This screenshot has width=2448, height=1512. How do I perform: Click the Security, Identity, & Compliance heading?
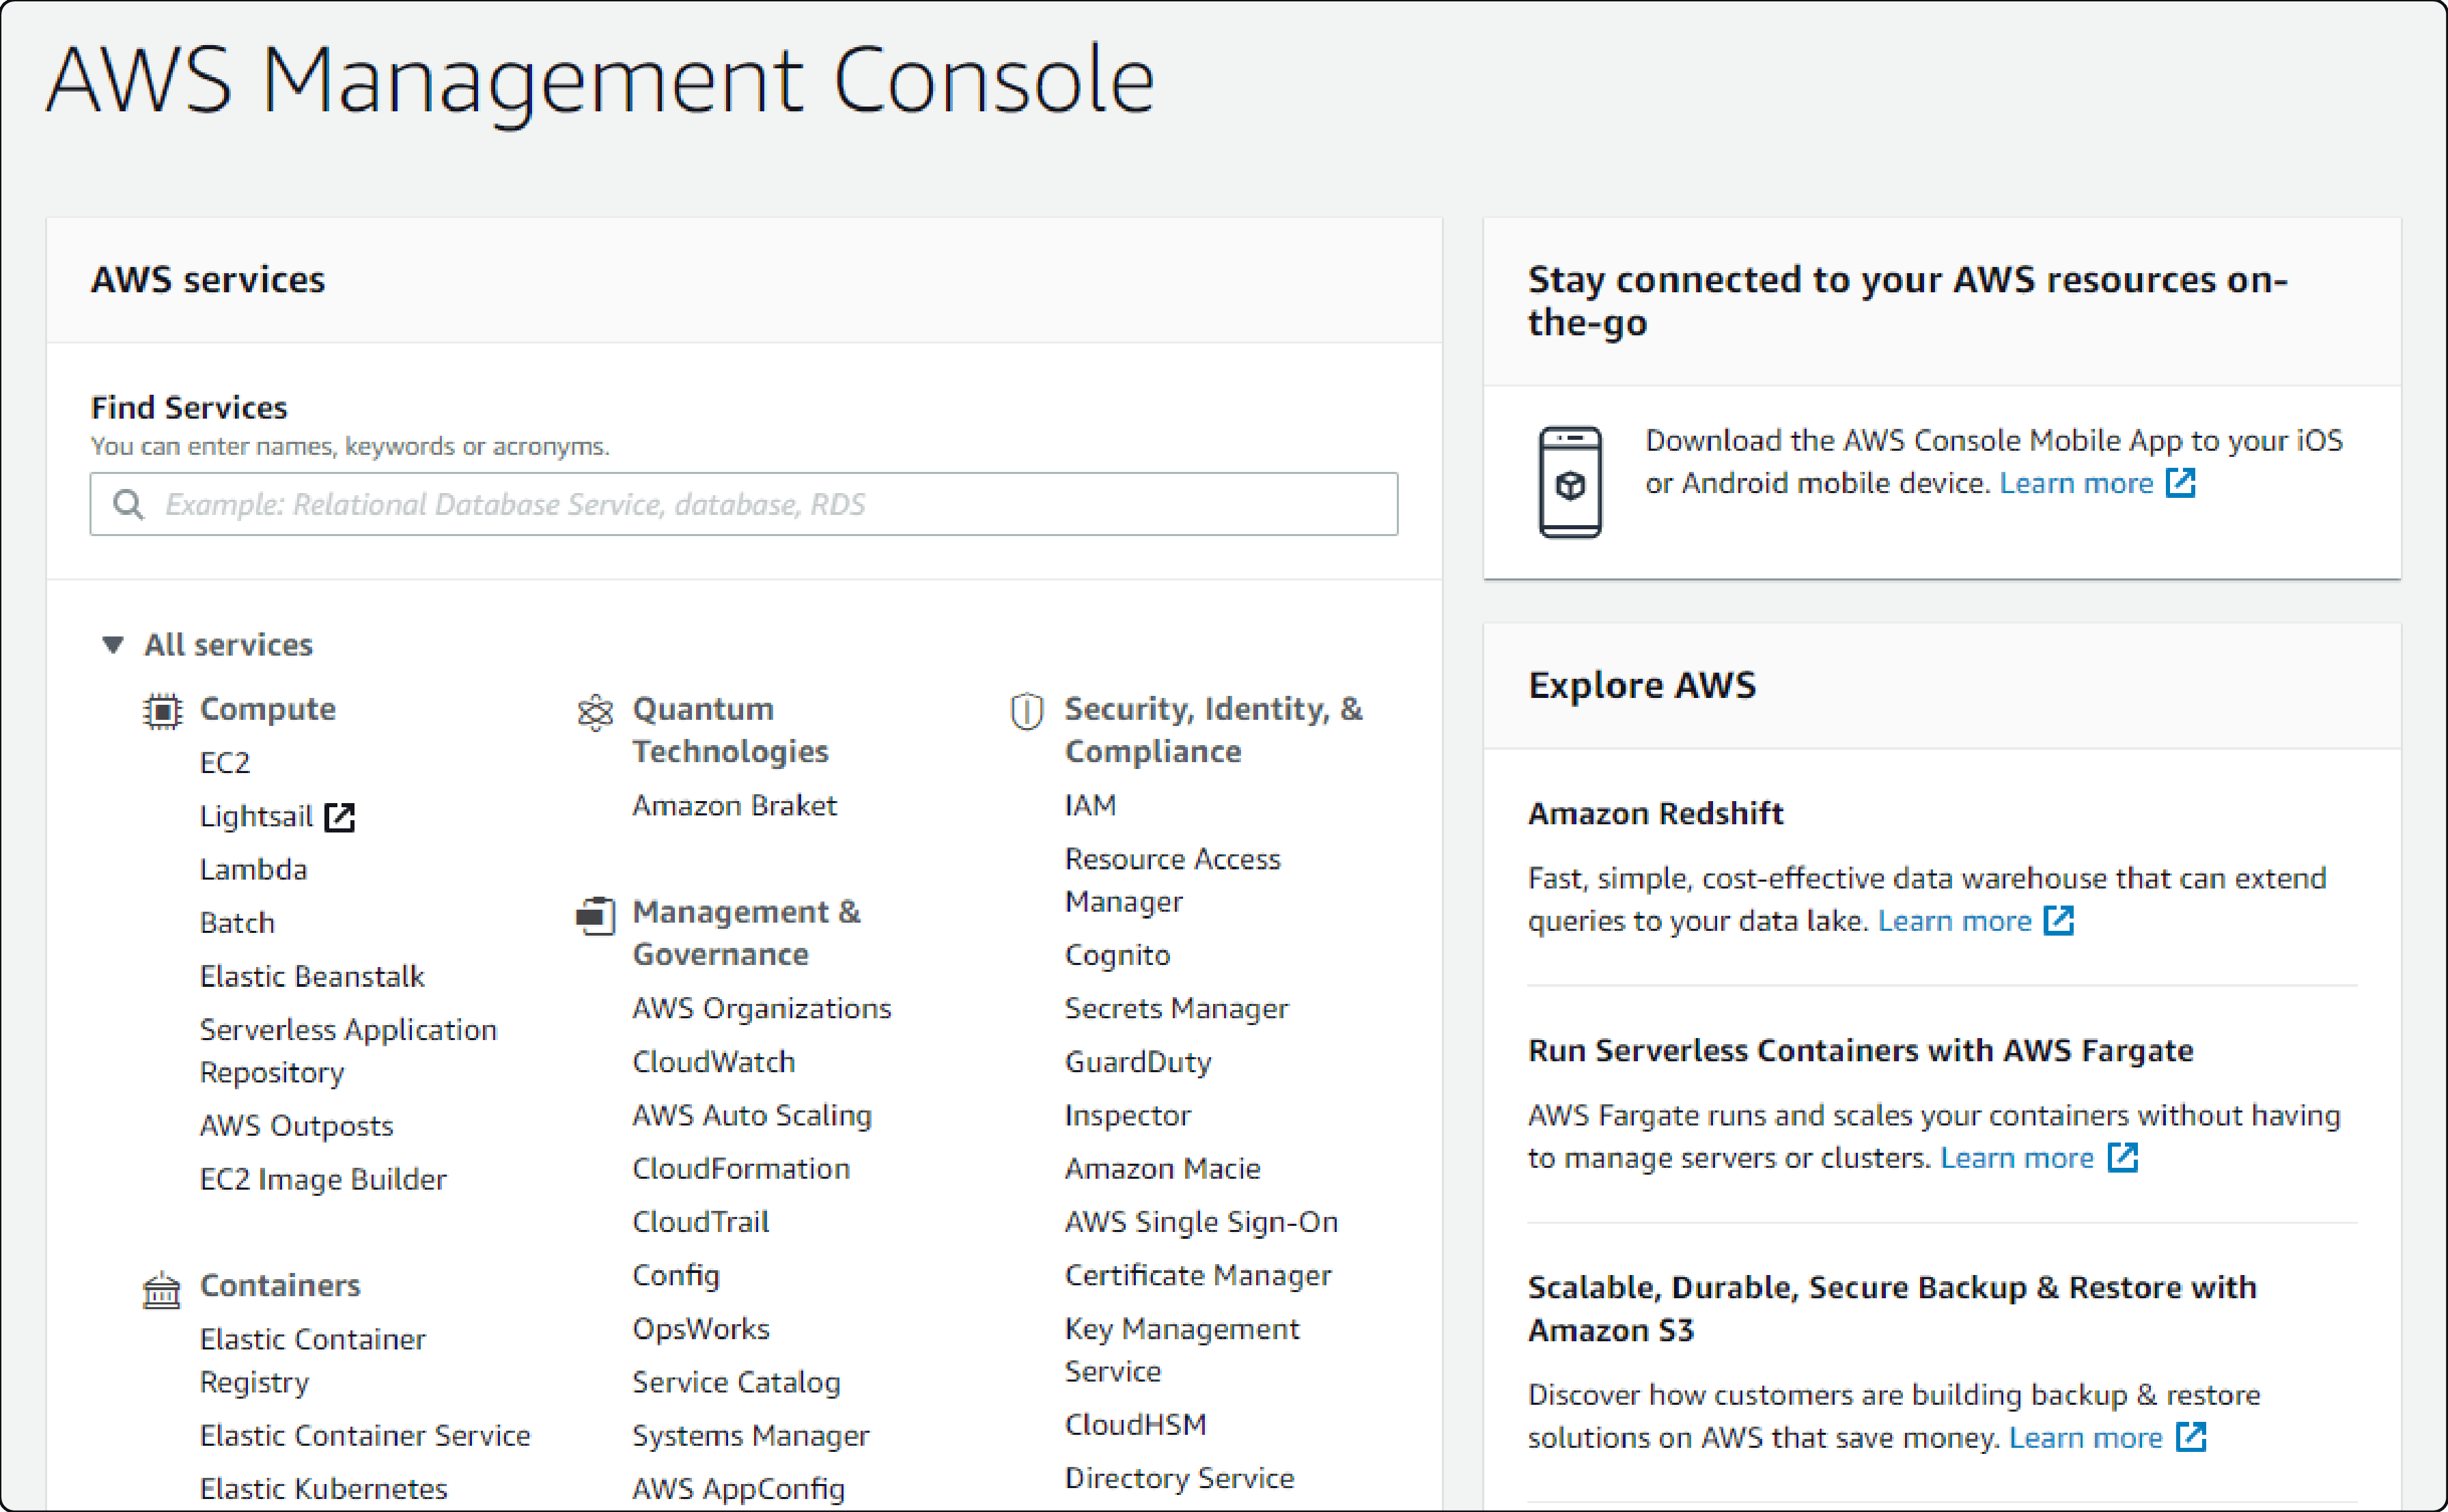pos(1214,730)
